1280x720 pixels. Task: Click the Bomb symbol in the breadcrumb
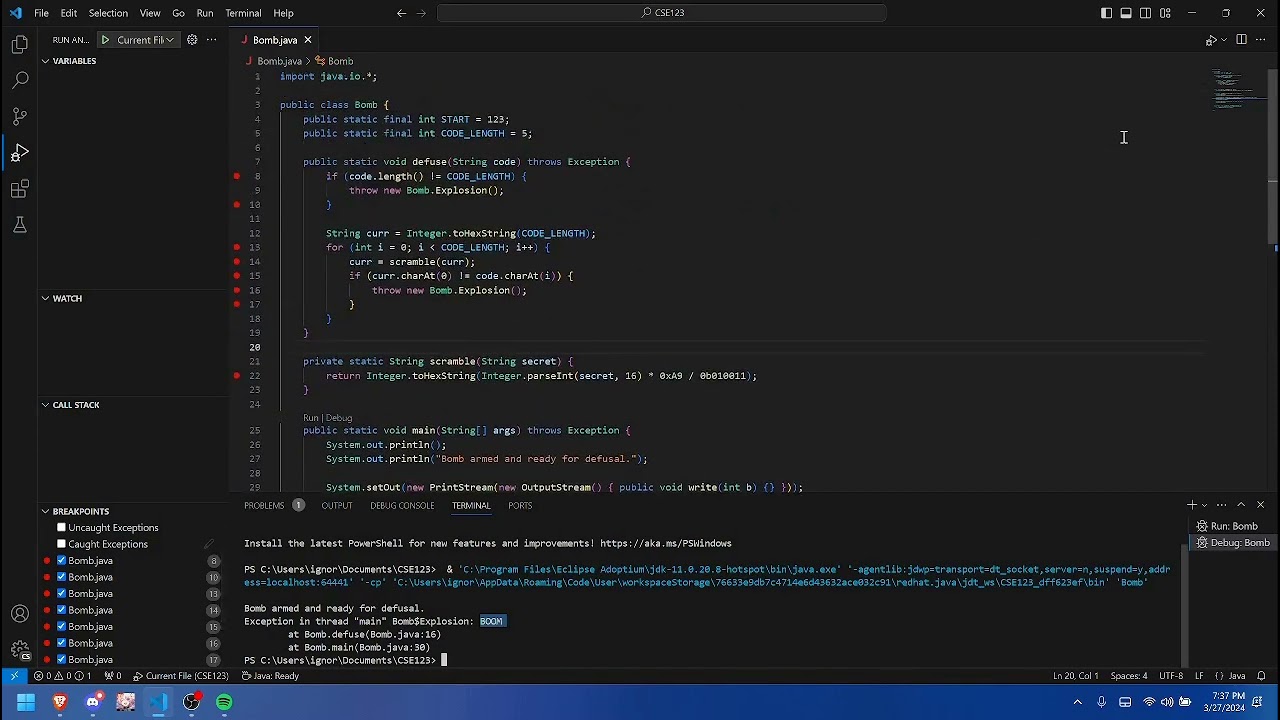click(x=340, y=61)
